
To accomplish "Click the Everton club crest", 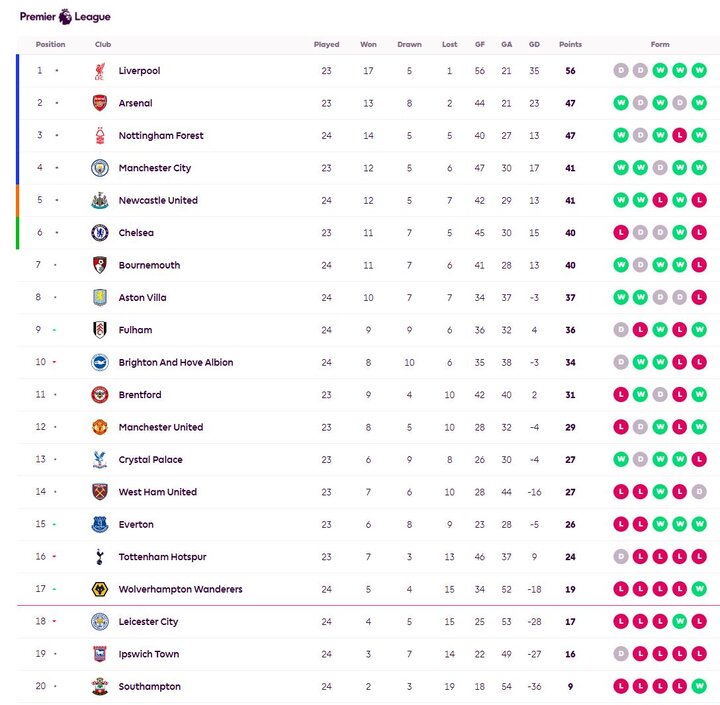I will (x=99, y=524).
